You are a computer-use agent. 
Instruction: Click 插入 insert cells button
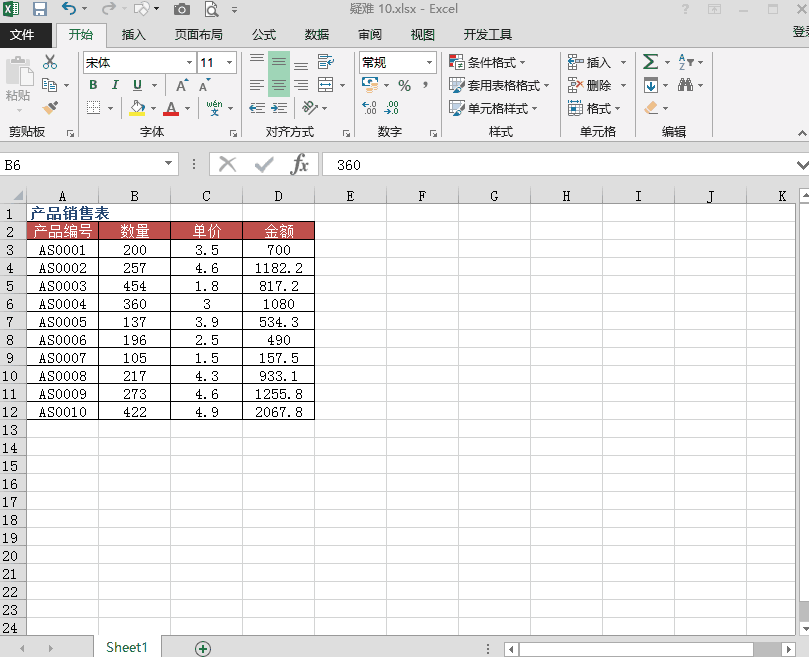coord(590,62)
